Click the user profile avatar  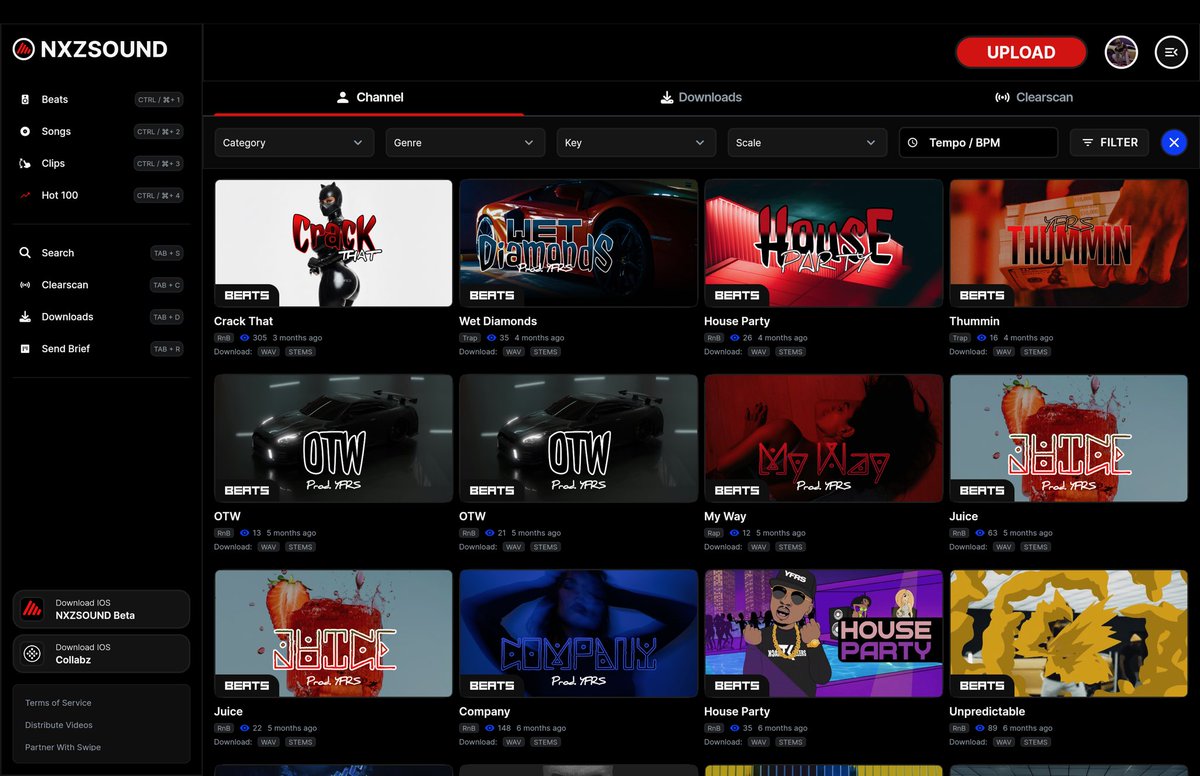(x=1121, y=52)
